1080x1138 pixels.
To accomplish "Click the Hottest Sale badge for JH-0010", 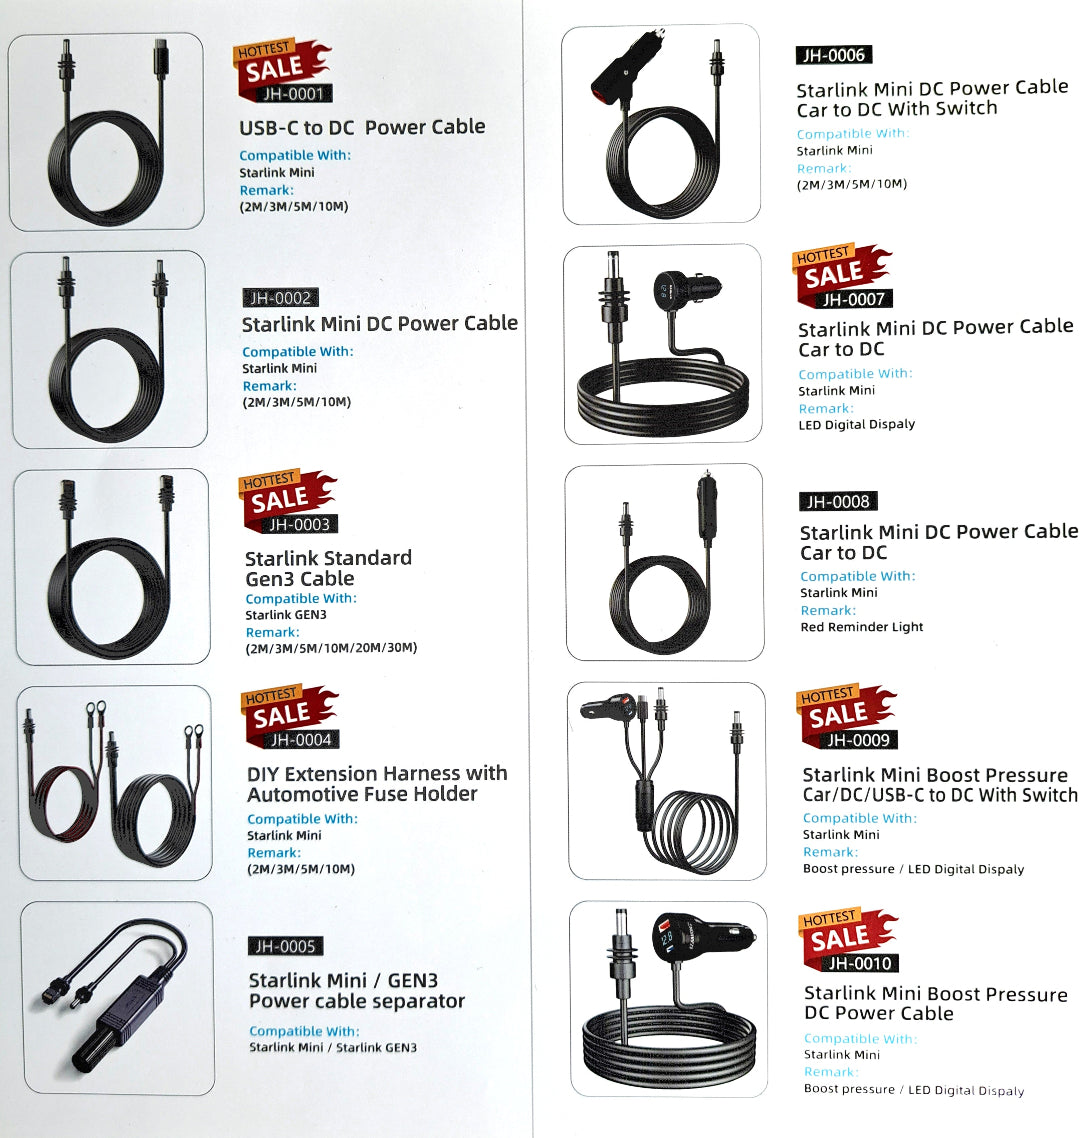I will point(850,941).
